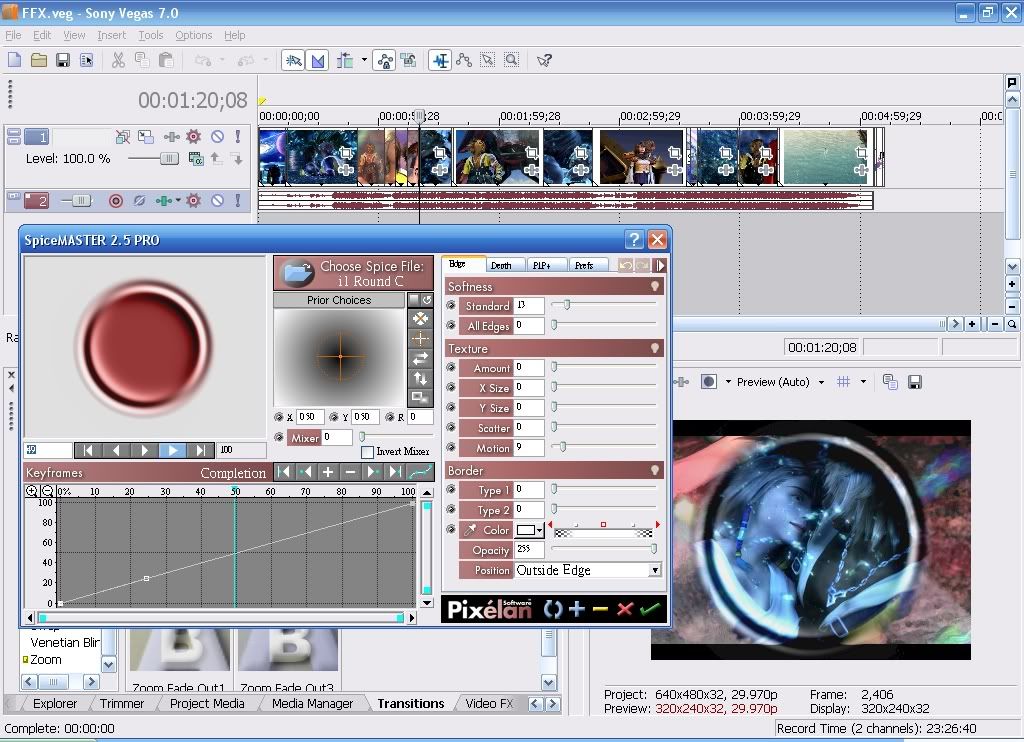
Task: Click the red X in the Pixelan bar
Action: [x=625, y=609]
